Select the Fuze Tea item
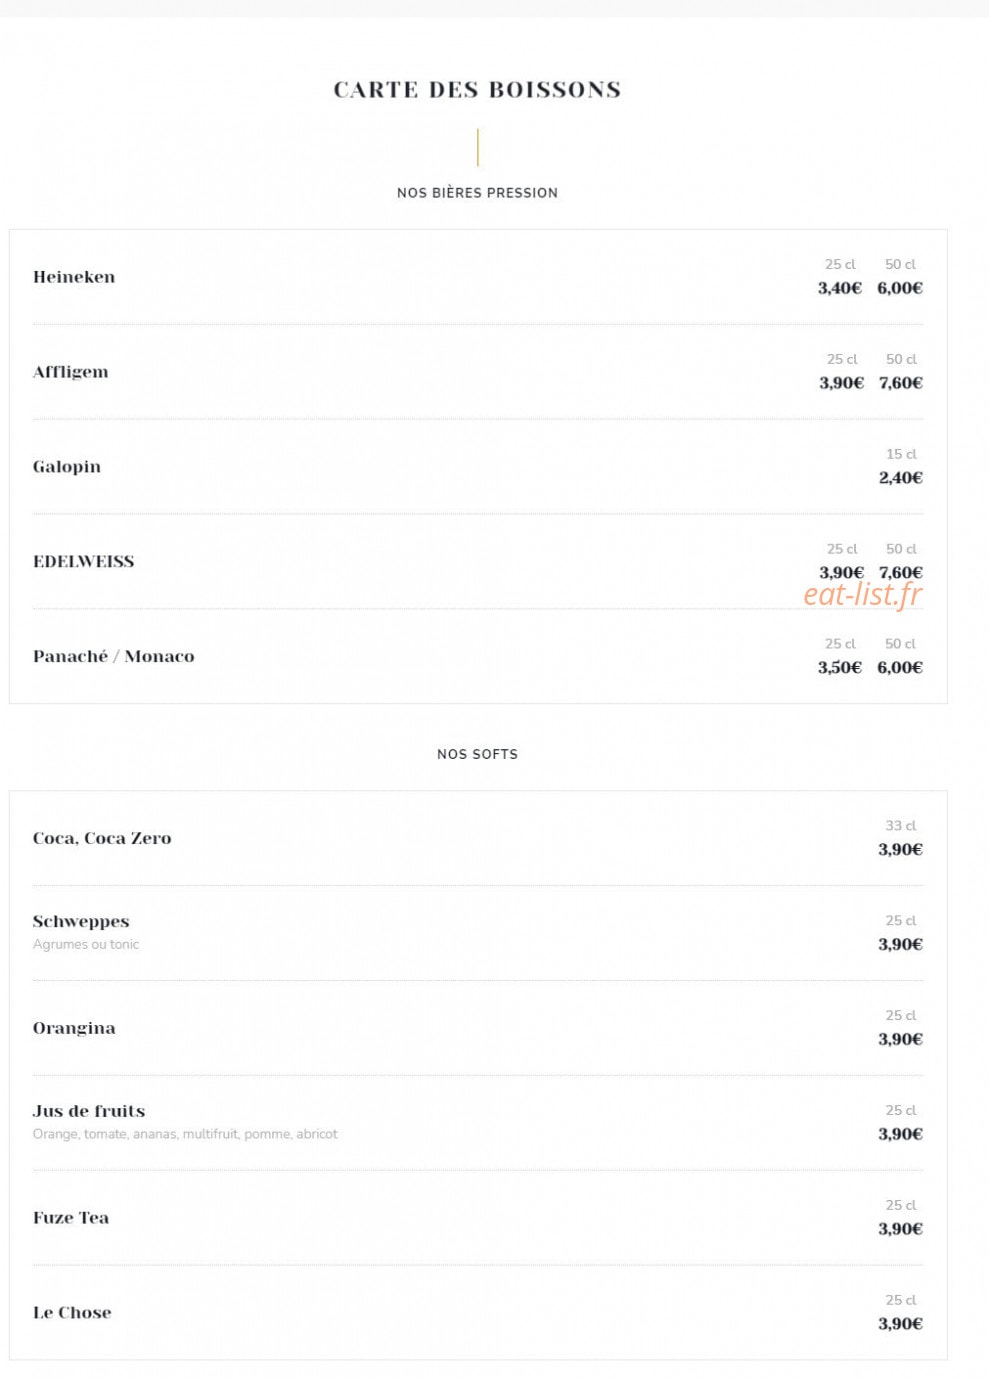The width and height of the screenshot is (989, 1380). tap(71, 1218)
